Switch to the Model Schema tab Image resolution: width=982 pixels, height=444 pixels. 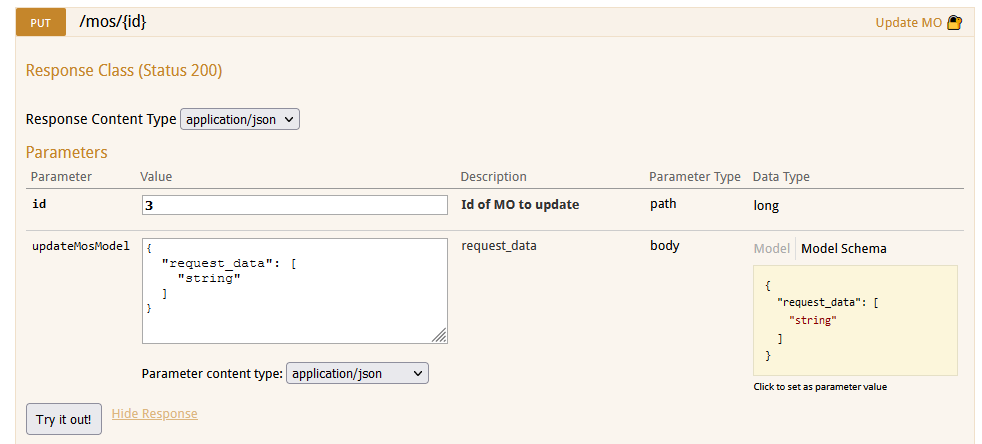click(x=844, y=249)
